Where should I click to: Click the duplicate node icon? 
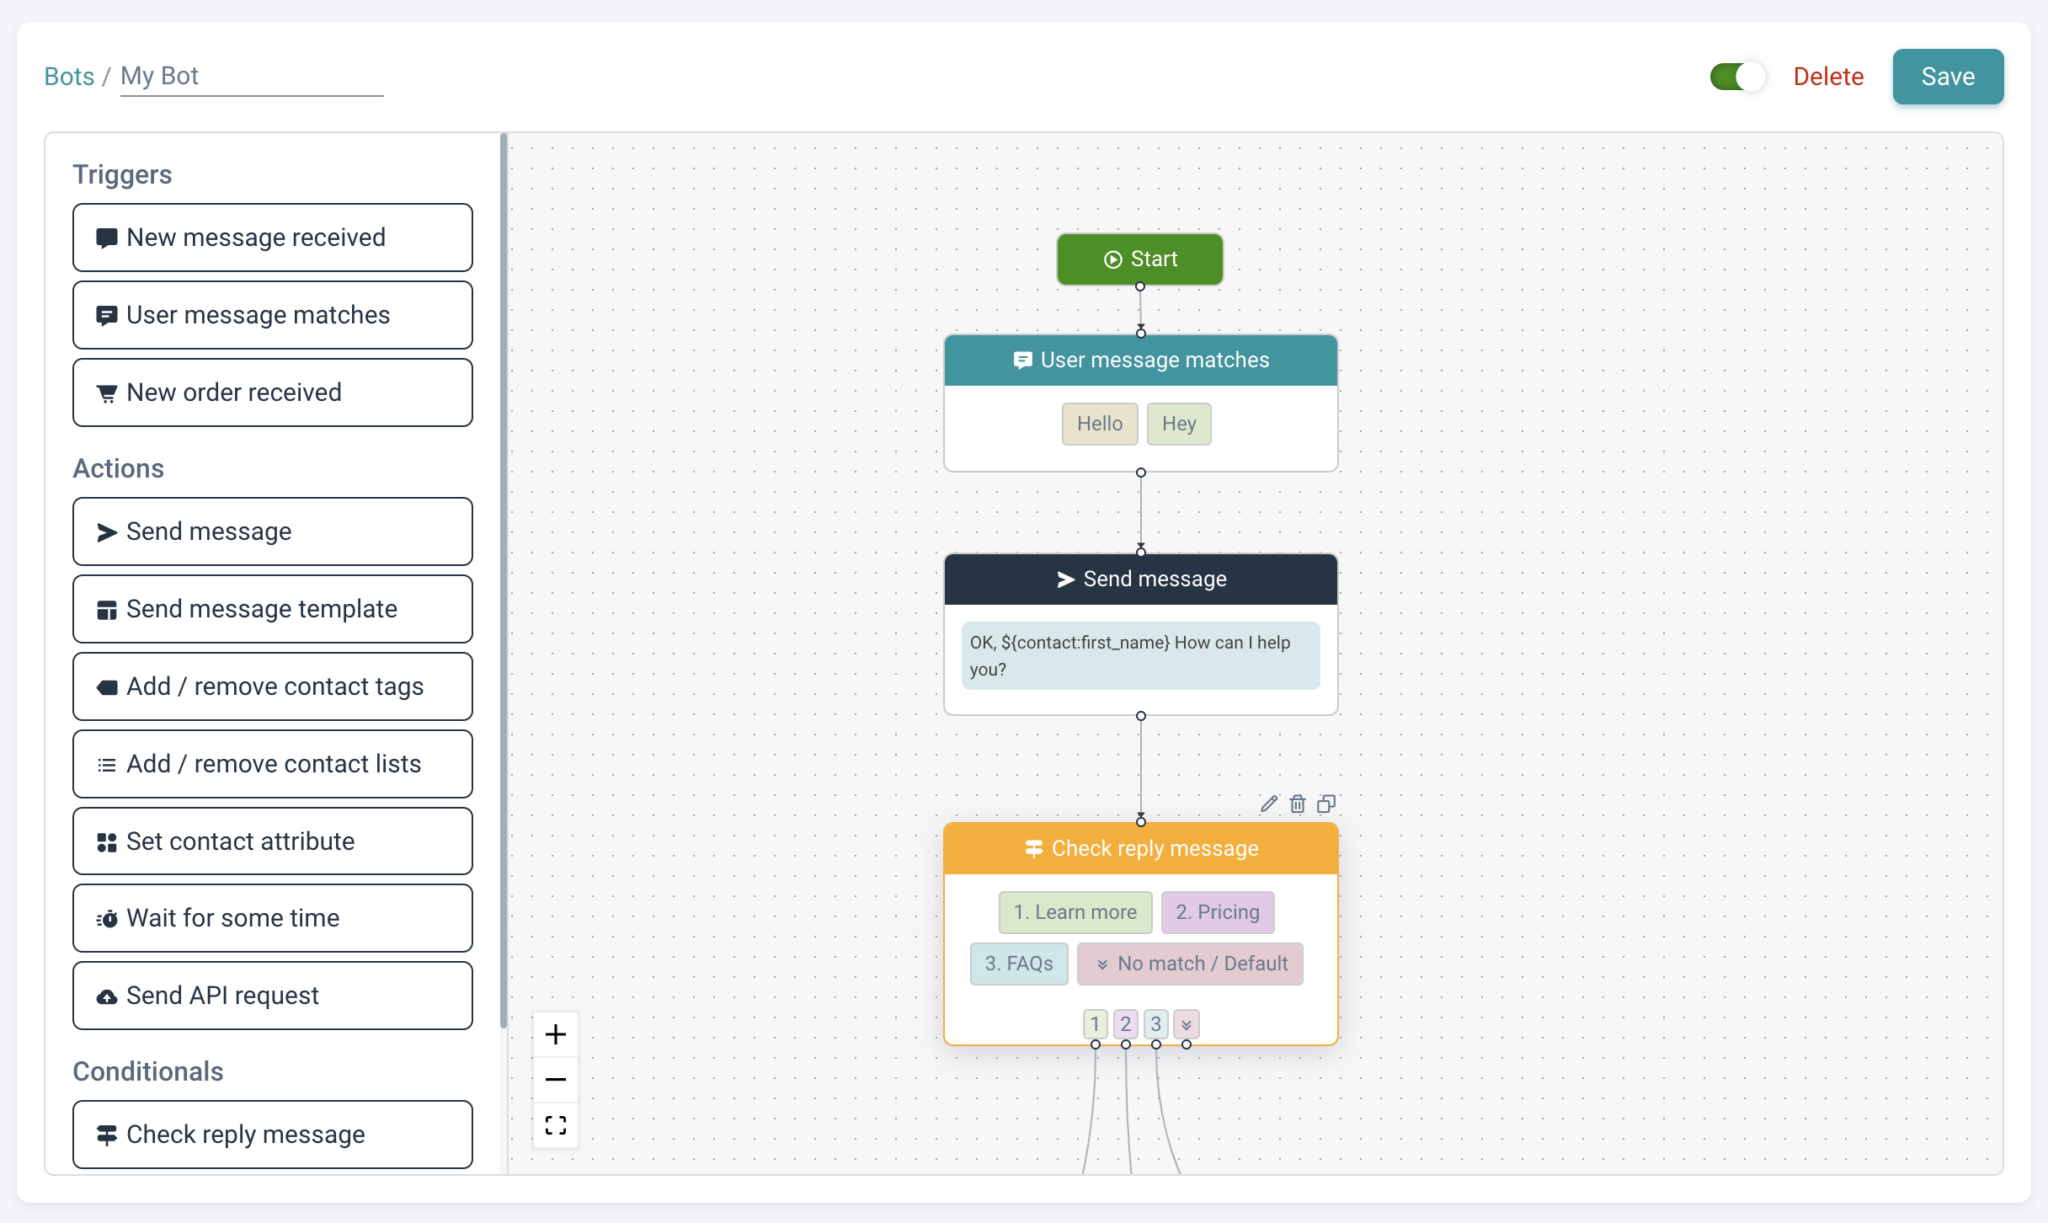[x=1326, y=803]
